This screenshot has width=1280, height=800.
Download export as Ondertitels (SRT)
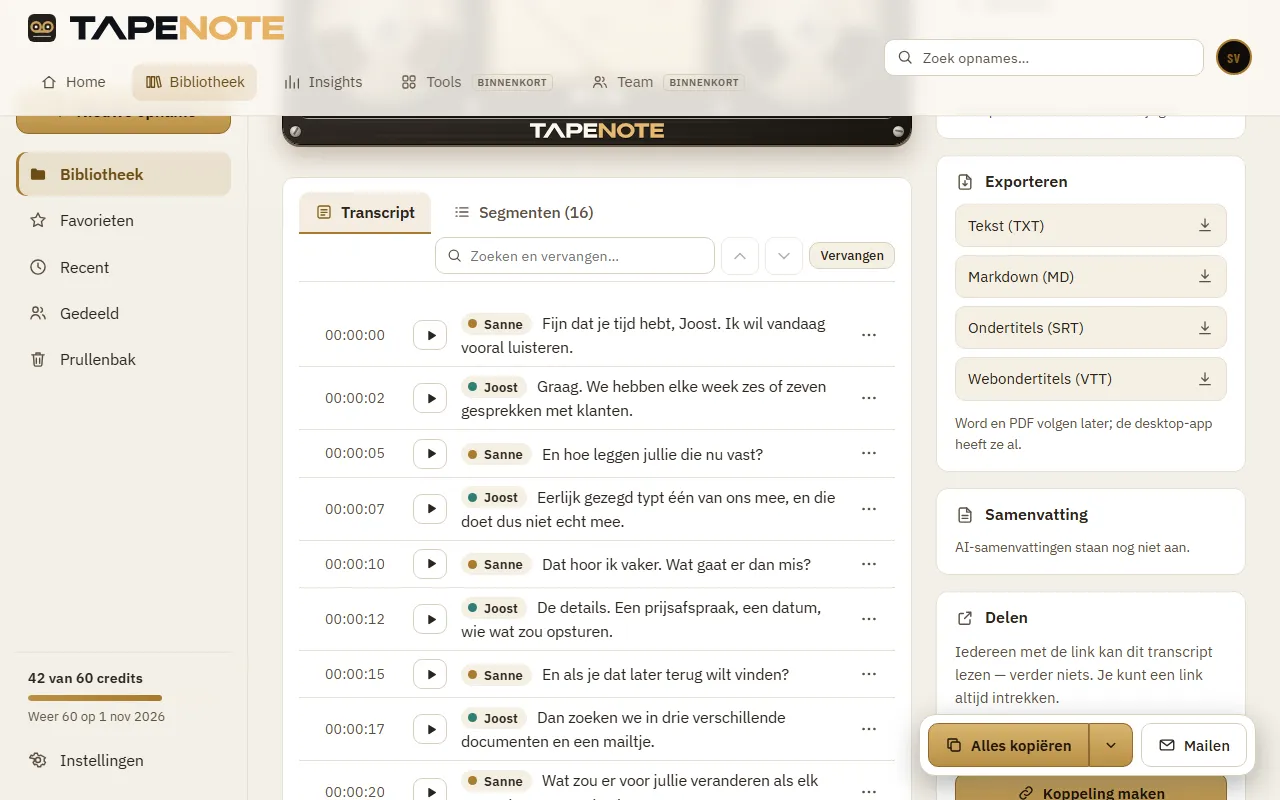(1091, 328)
